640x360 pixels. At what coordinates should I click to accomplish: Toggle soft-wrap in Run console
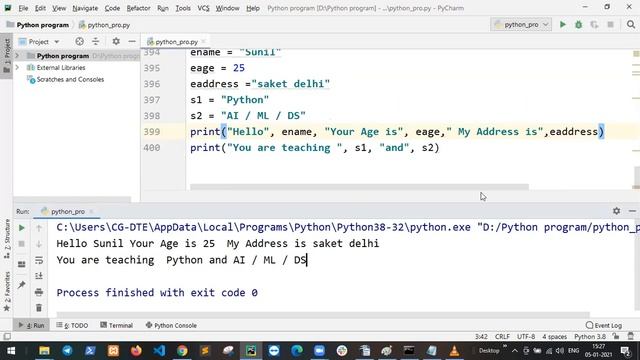click(39, 260)
